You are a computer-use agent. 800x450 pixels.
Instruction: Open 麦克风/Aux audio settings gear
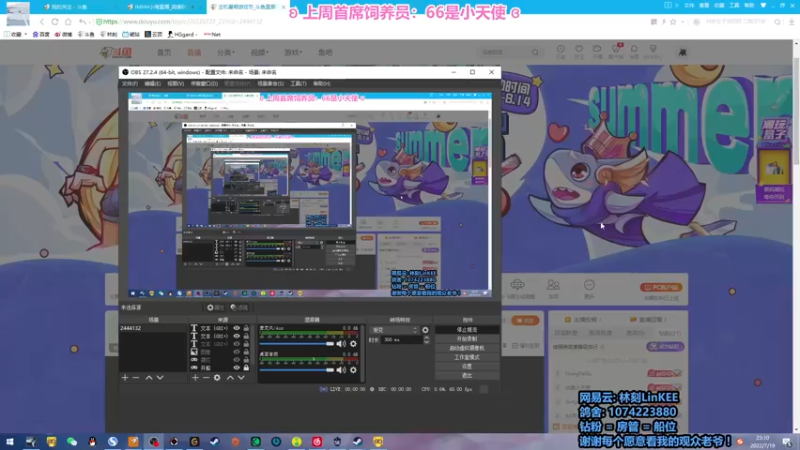(x=353, y=344)
